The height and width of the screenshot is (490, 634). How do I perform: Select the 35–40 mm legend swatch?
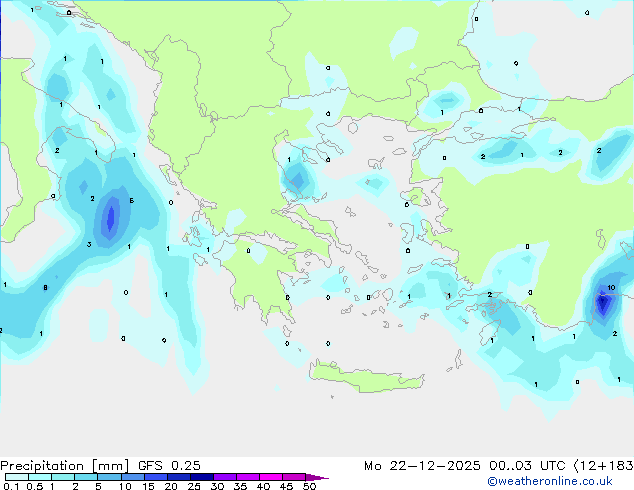coord(248,477)
